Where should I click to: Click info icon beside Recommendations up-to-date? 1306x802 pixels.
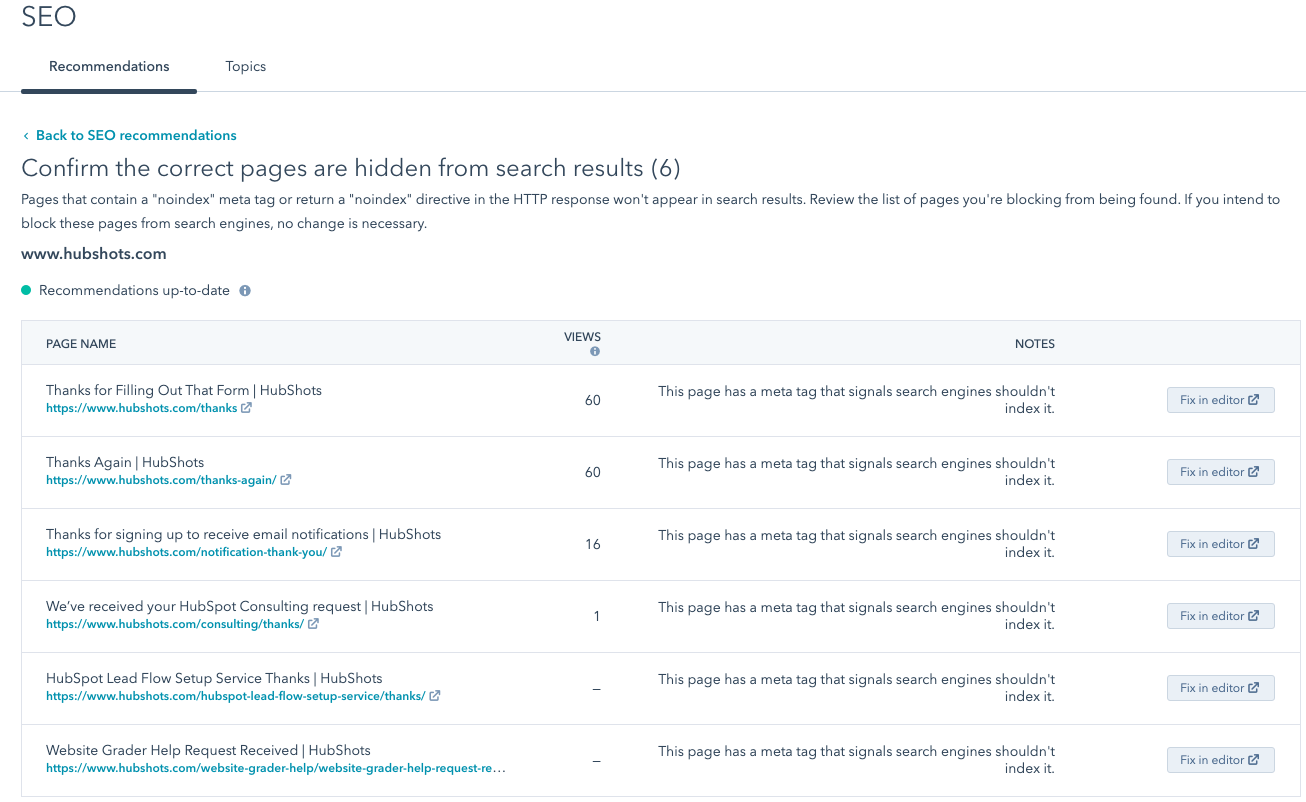245,291
